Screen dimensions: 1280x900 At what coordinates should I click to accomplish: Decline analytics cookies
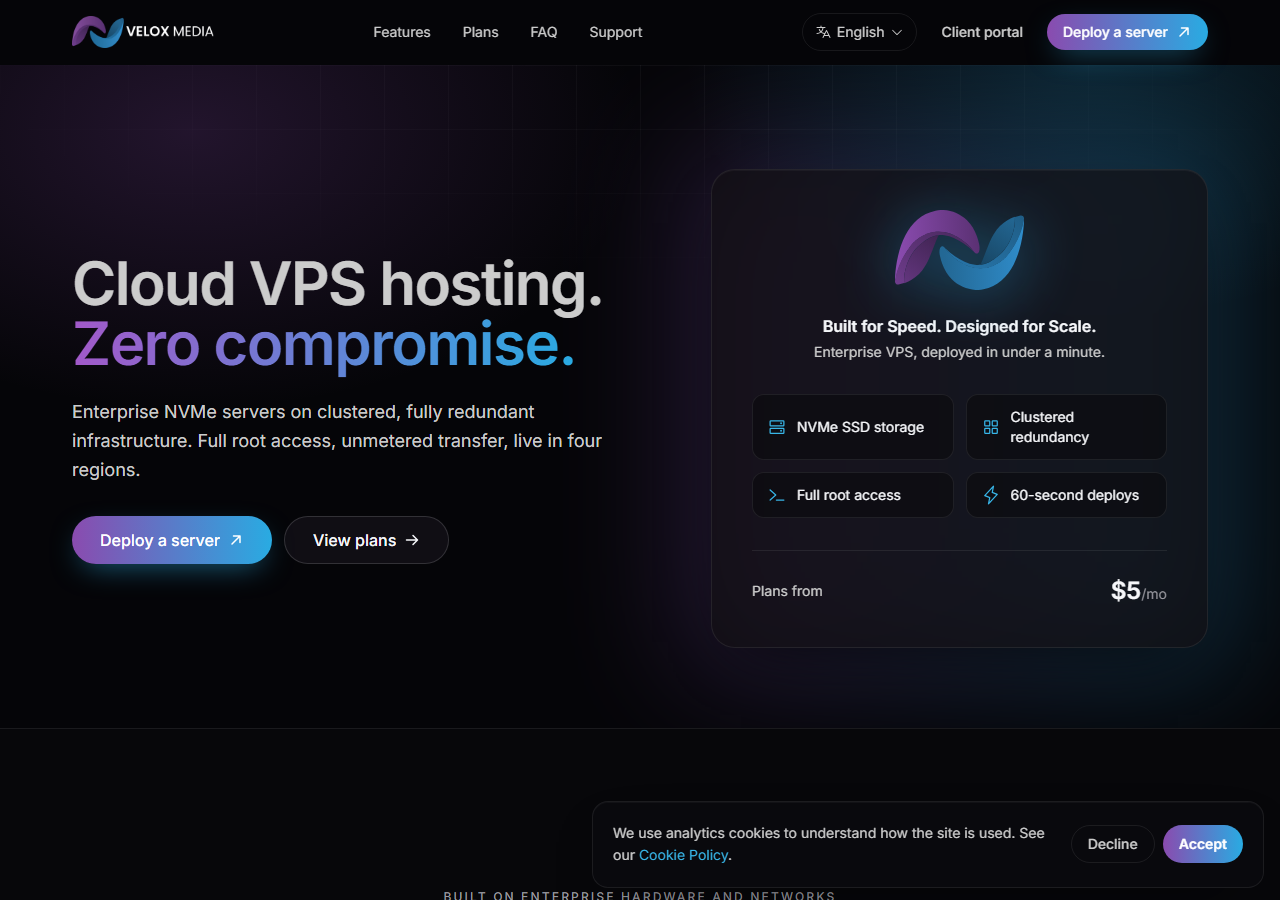coord(1113,844)
